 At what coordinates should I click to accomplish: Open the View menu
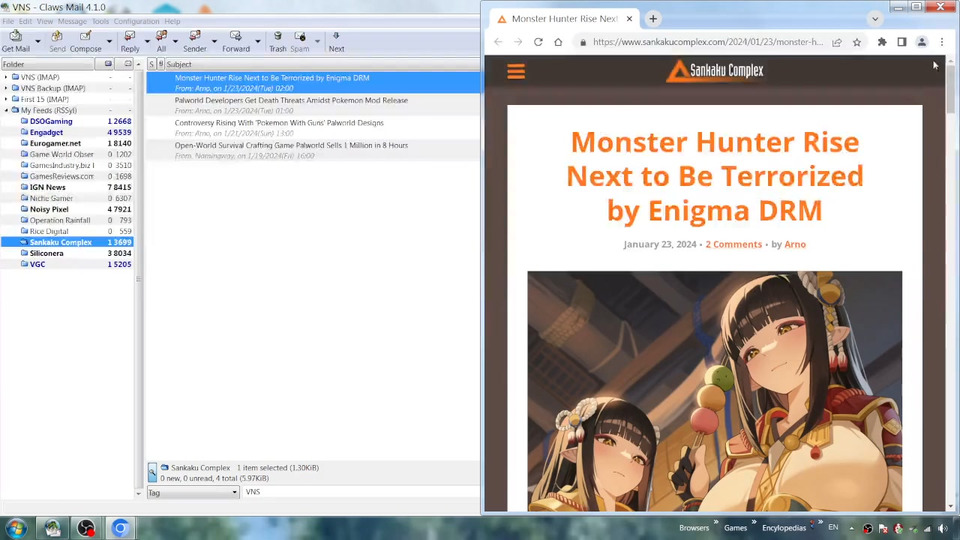45,21
